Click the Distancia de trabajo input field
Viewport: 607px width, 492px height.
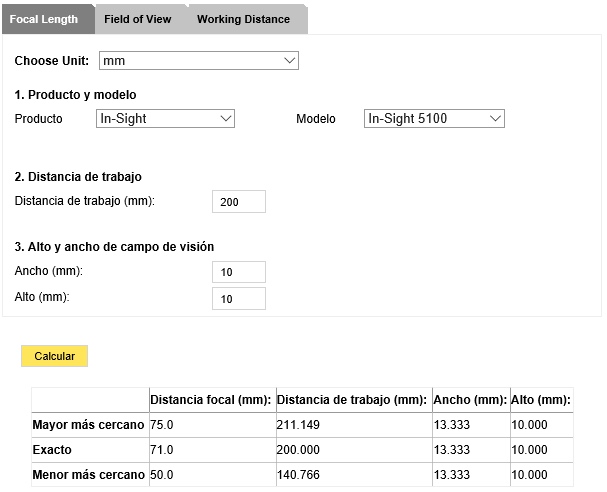pos(239,202)
